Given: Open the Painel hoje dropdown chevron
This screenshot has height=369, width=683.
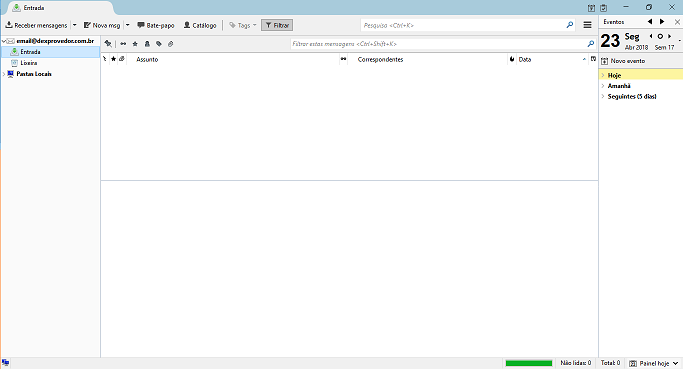Looking at the screenshot, I should (676, 363).
